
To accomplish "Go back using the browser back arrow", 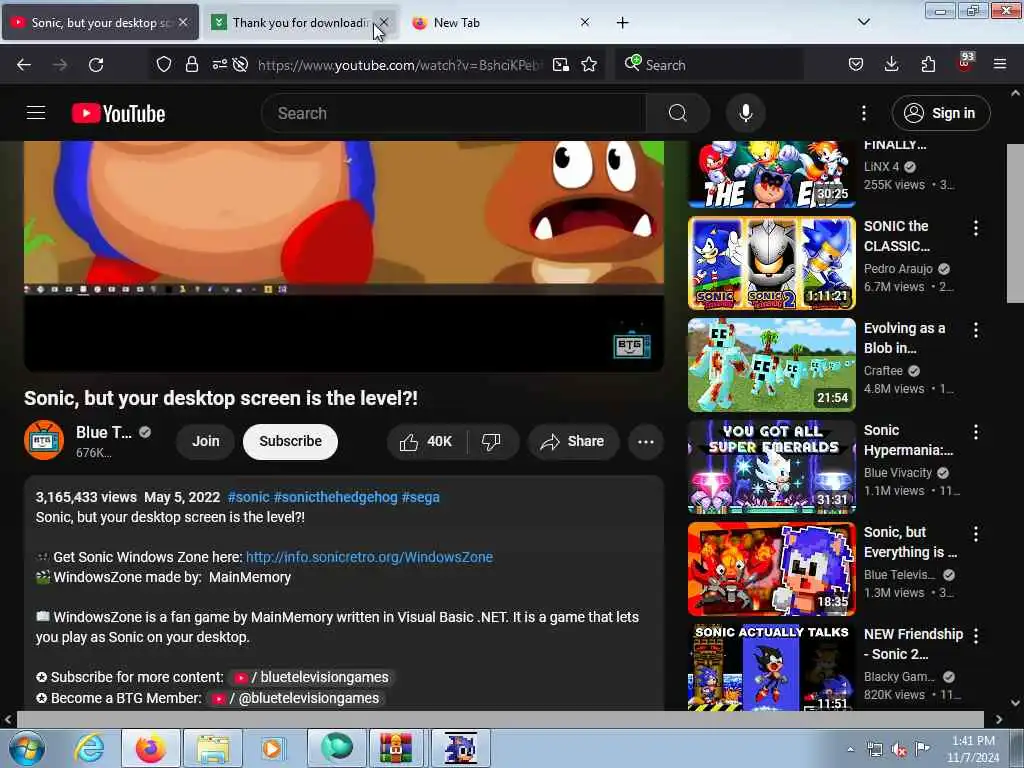I will [x=24, y=65].
